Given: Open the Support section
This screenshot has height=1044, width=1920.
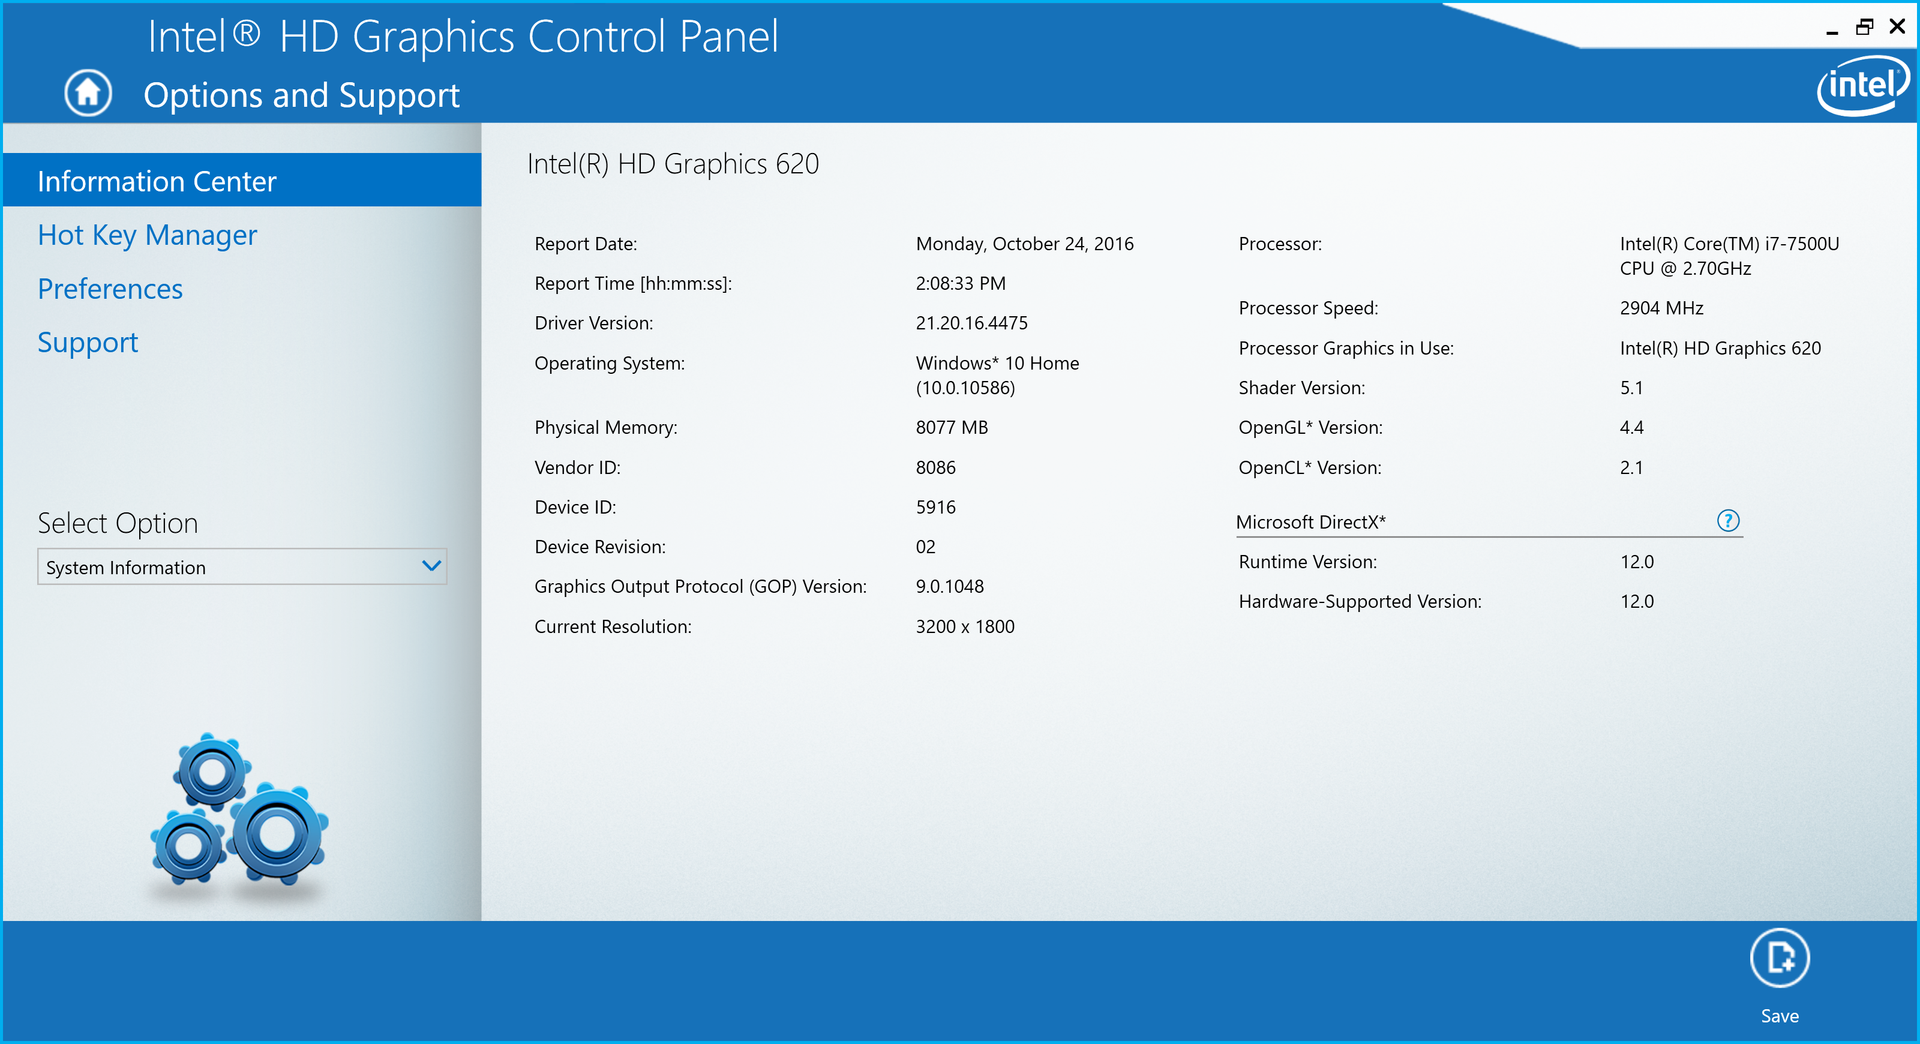Looking at the screenshot, I should pos(88,343).
